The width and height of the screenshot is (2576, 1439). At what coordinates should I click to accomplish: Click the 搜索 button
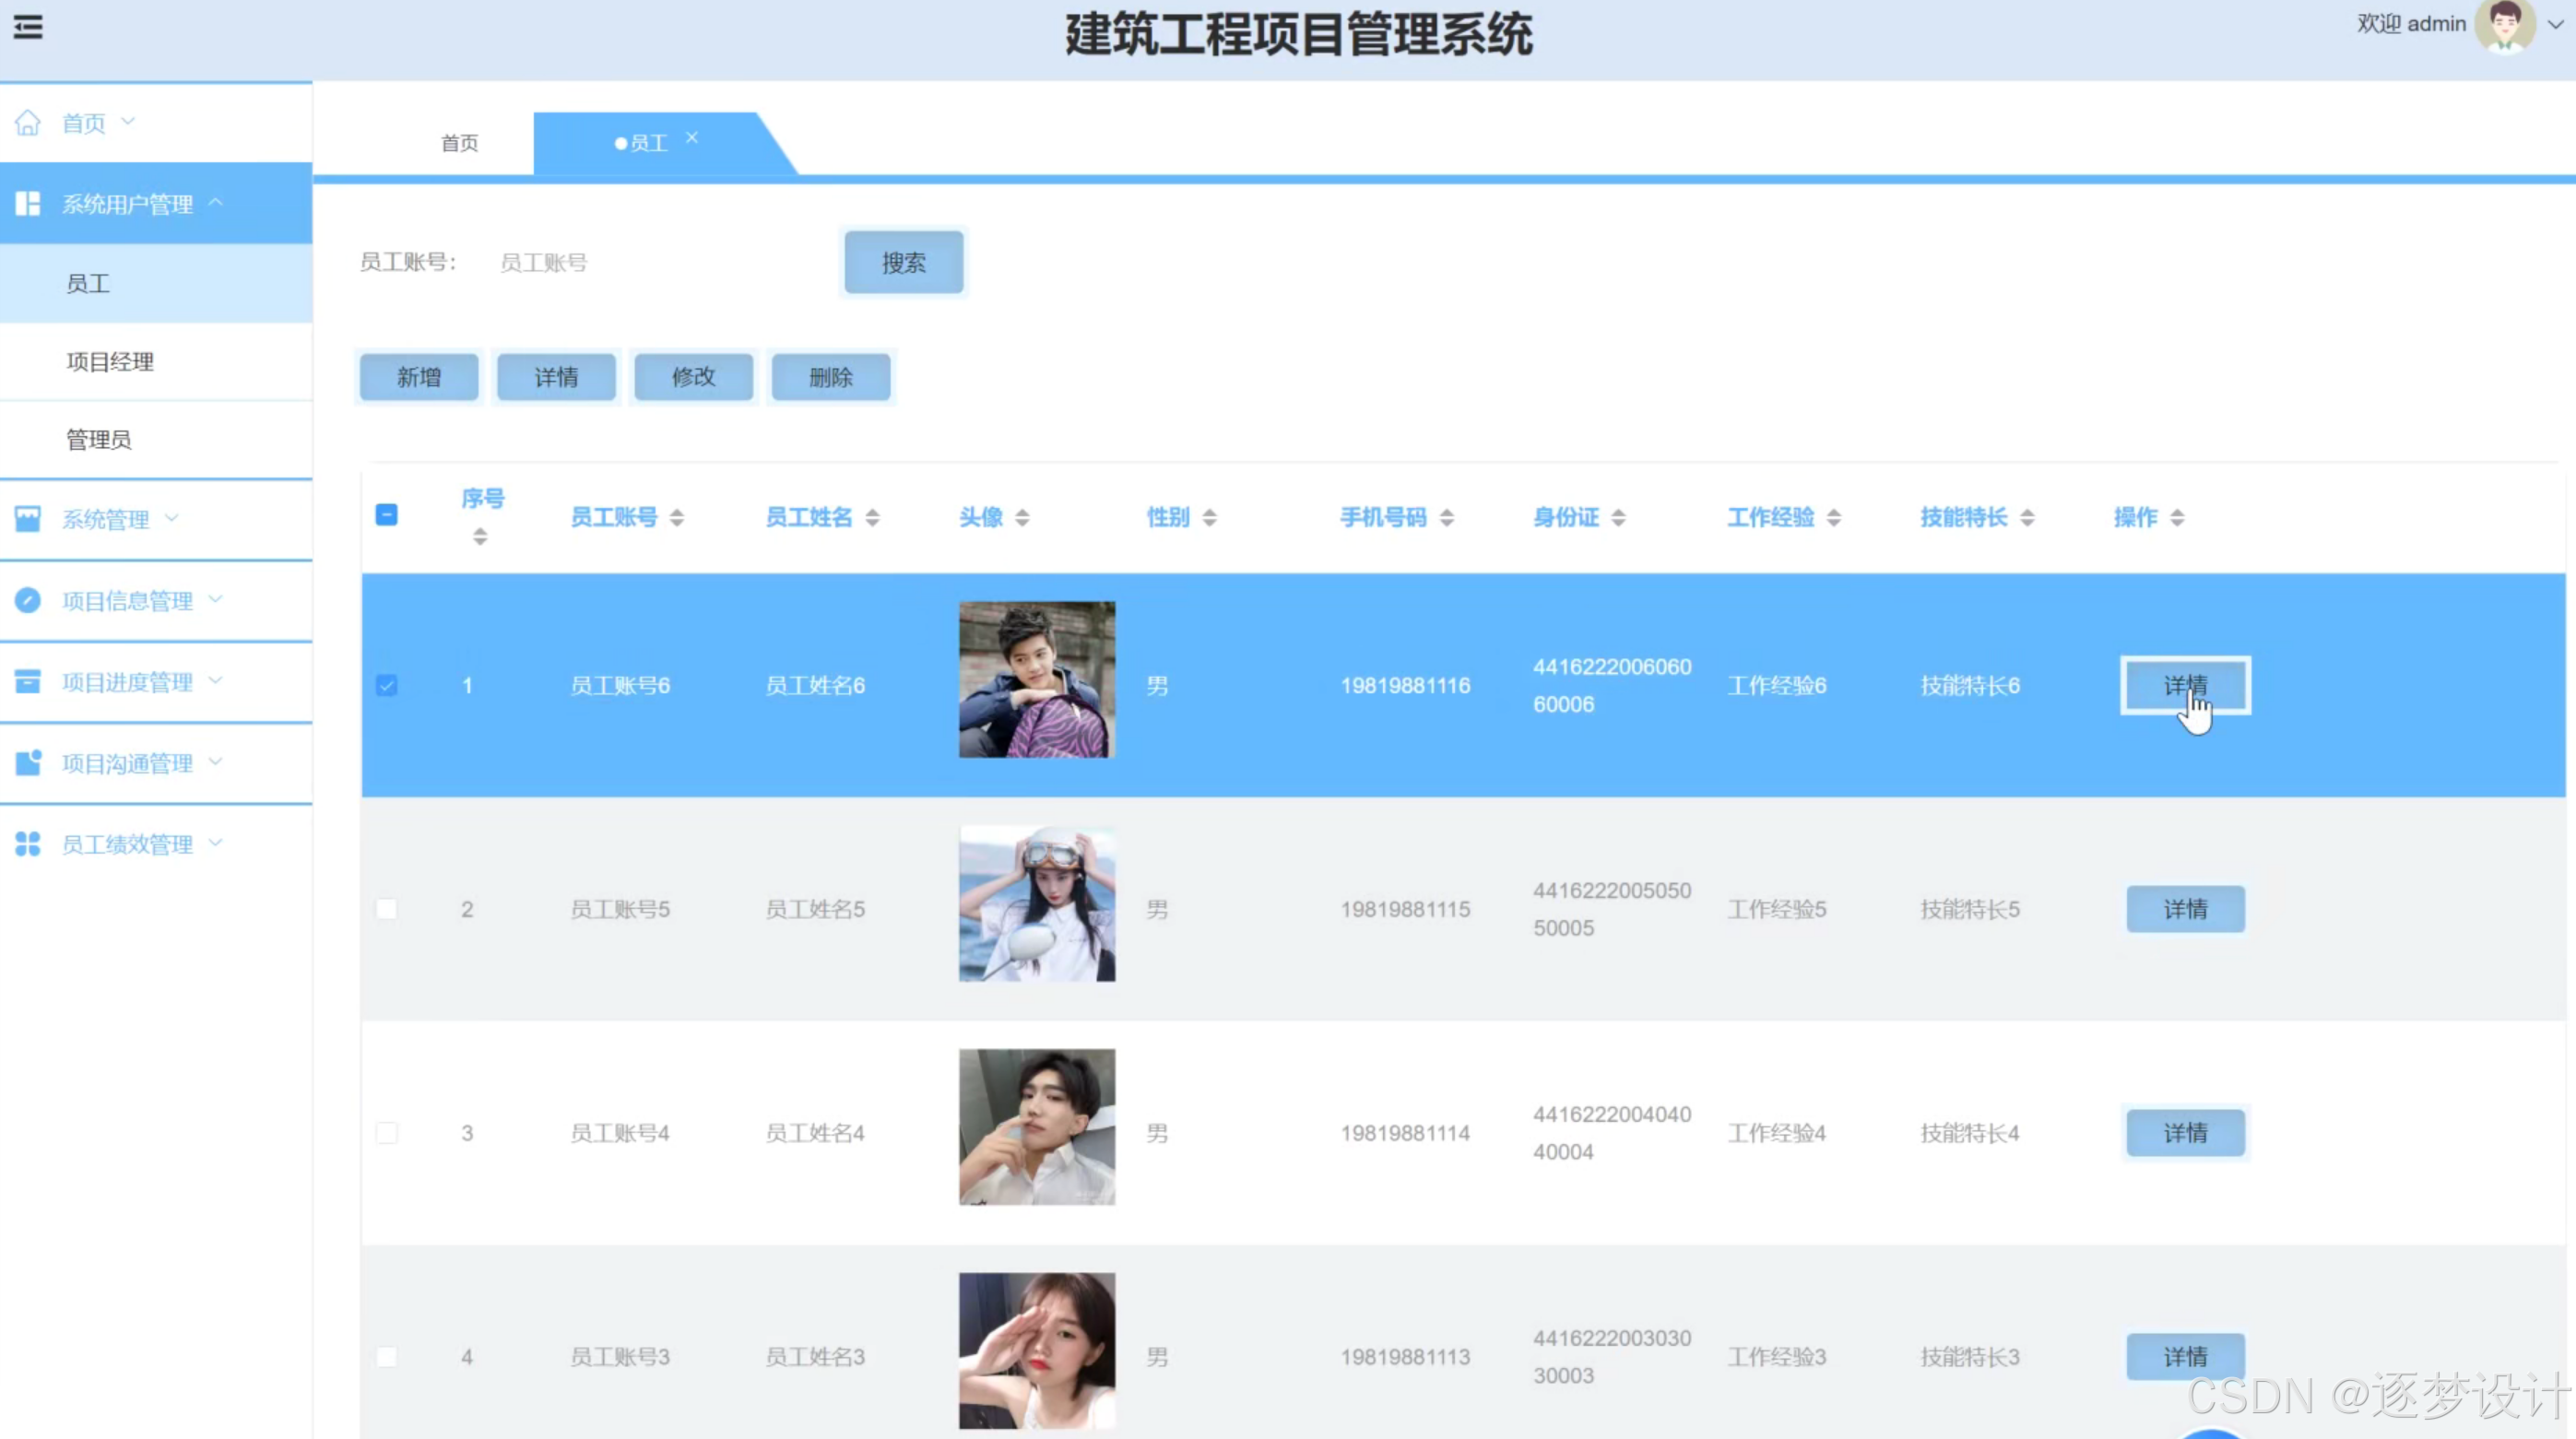(x=903, y=263)
